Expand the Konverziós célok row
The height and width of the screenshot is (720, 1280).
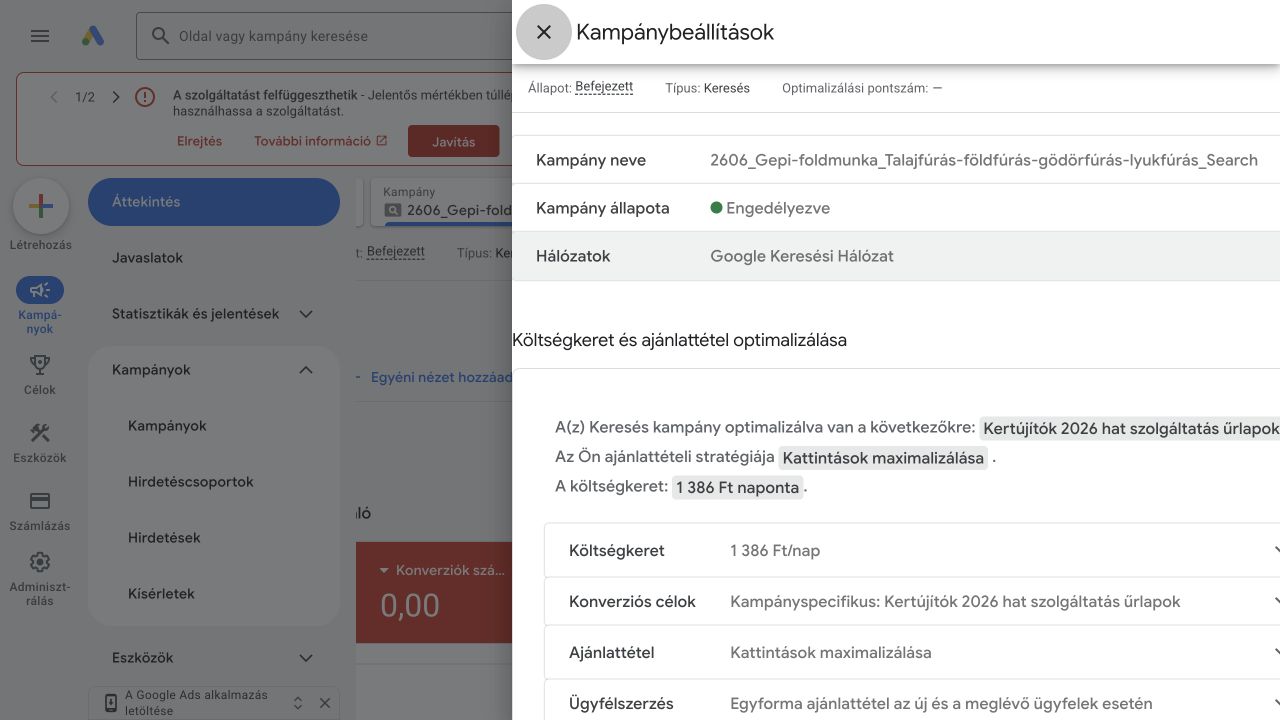point(912,601)
